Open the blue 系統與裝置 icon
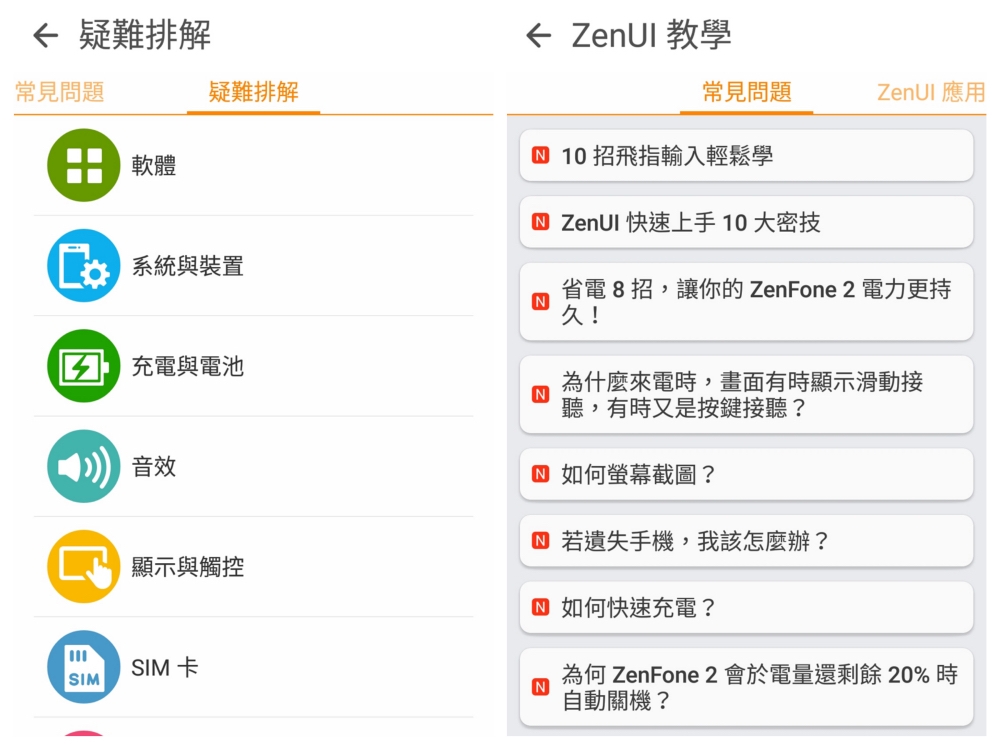Viewport: 1000px width, 750px height. (83, 266)
